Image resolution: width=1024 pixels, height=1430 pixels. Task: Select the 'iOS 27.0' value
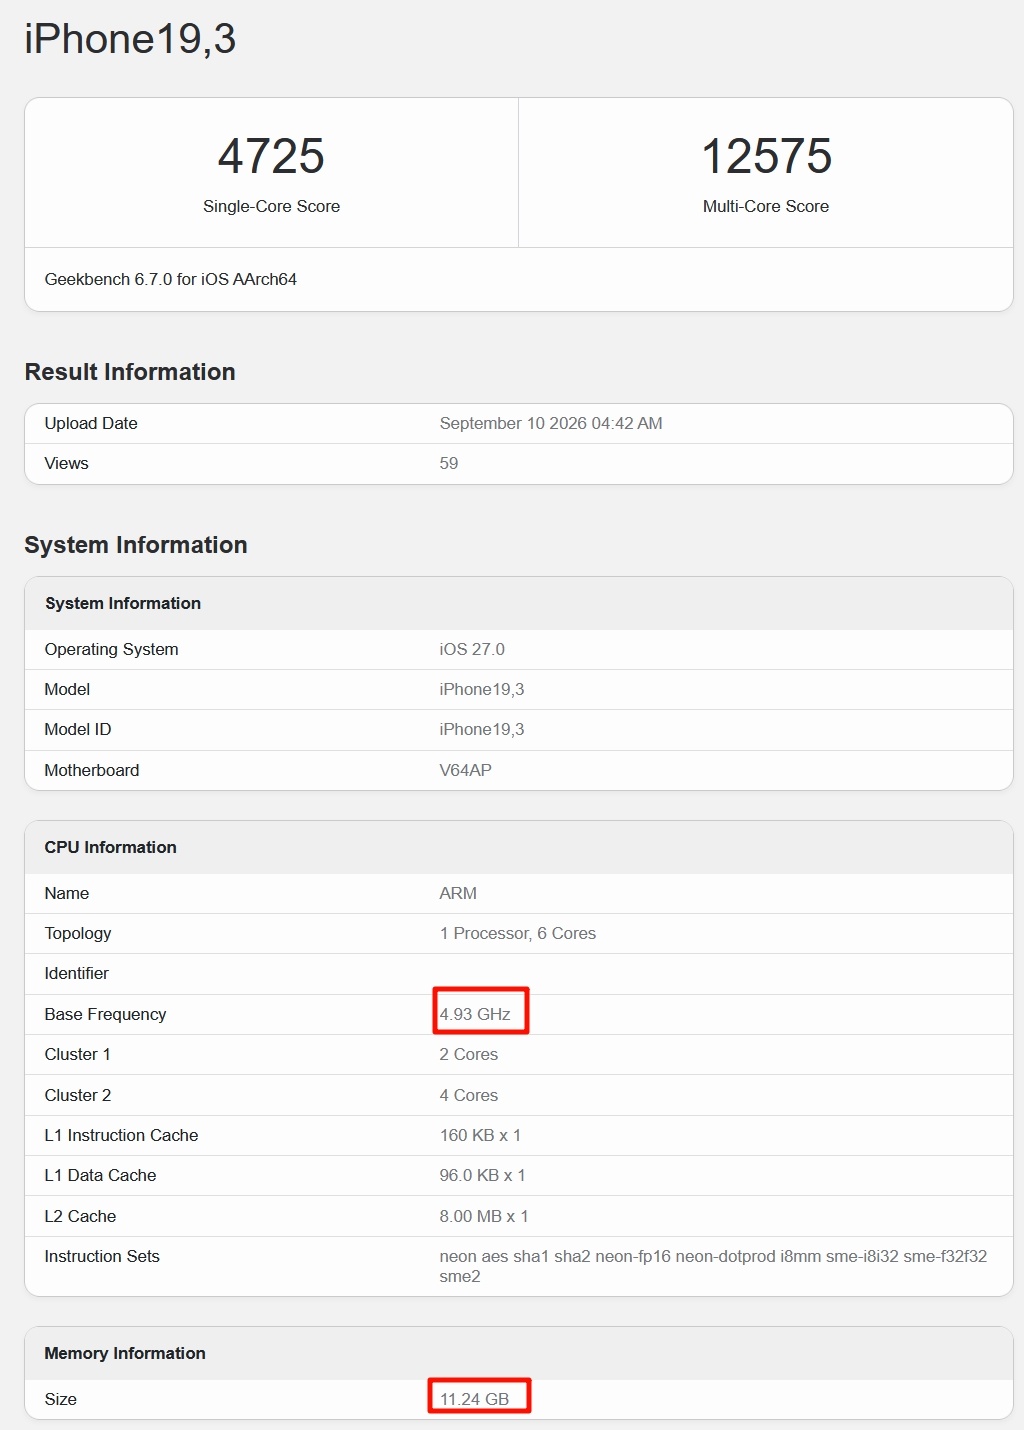click(472, 649)
